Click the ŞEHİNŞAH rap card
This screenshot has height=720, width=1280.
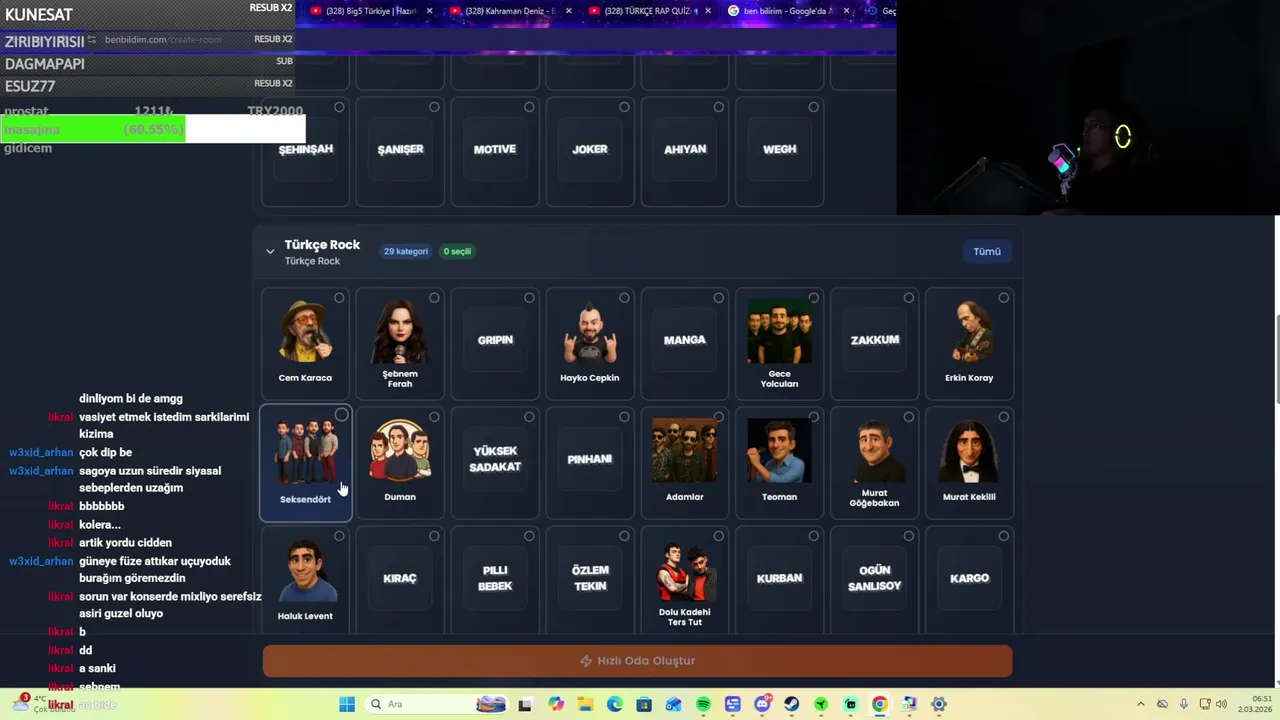[305, 150]
